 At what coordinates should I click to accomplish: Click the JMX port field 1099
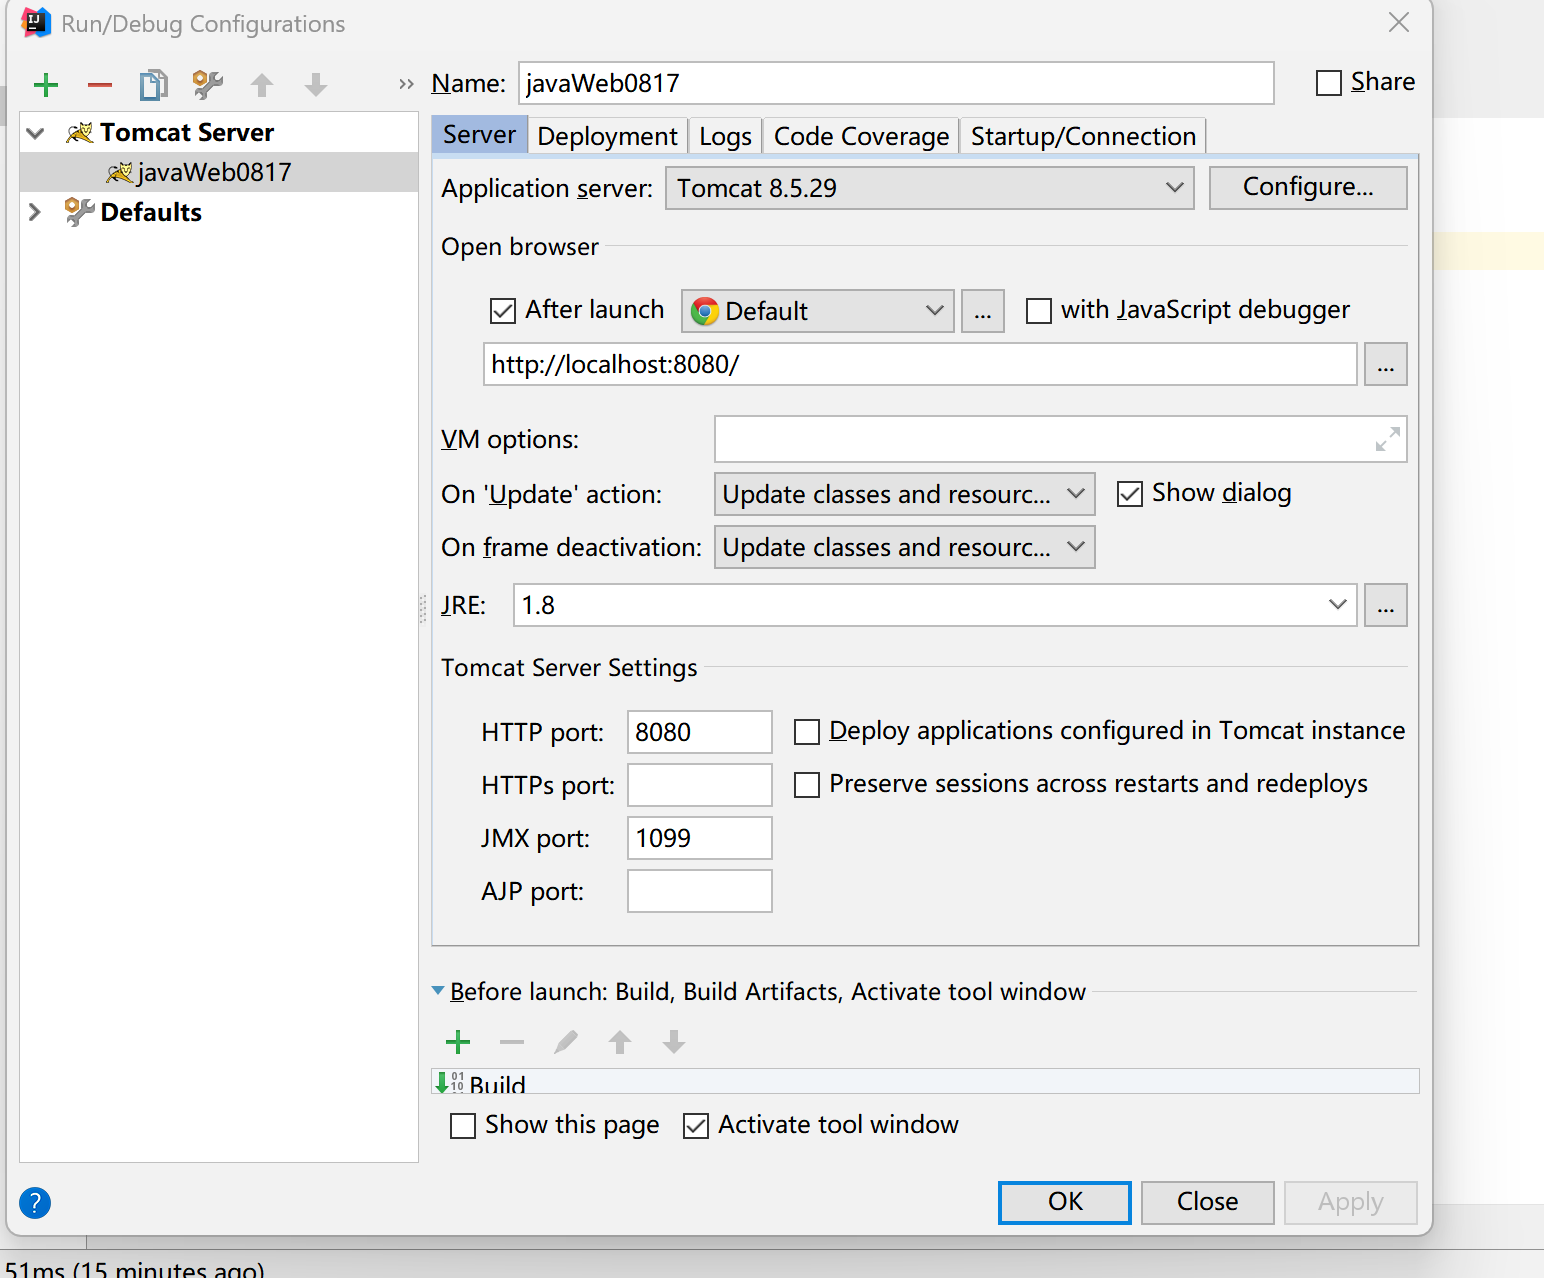[x=700, y=838]
